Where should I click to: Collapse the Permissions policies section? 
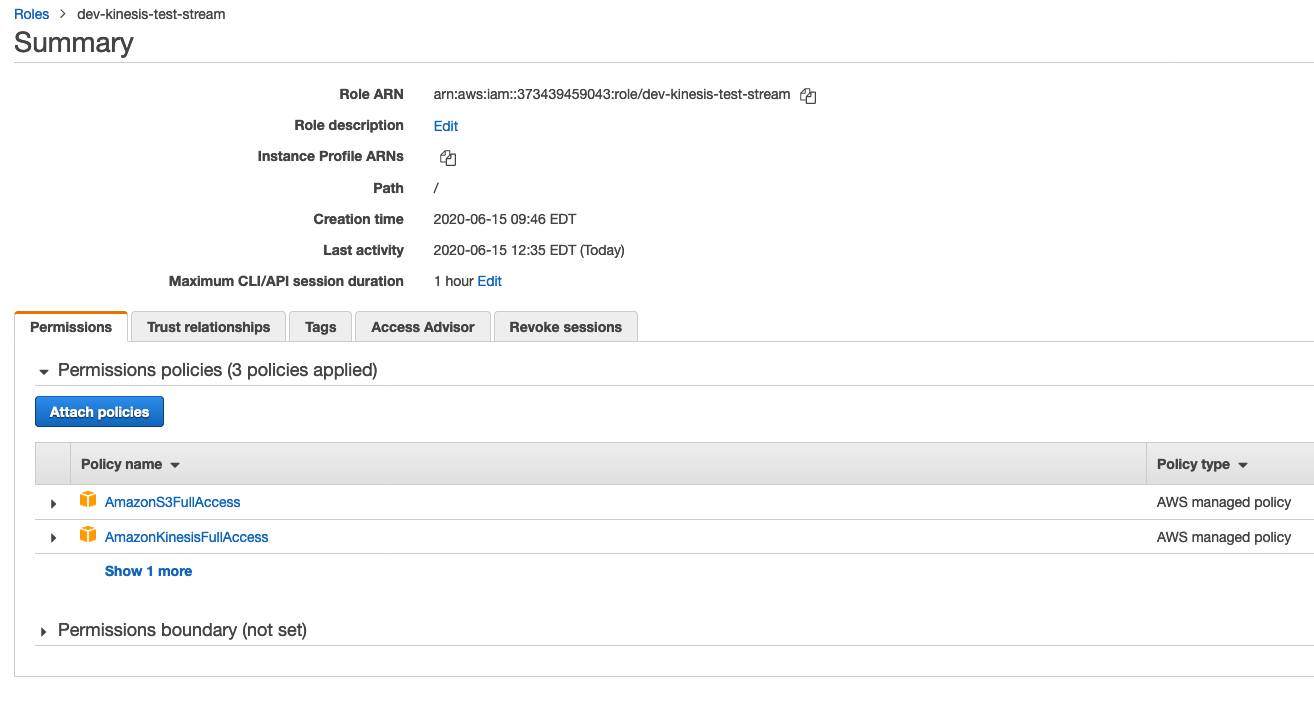[44, 370]
